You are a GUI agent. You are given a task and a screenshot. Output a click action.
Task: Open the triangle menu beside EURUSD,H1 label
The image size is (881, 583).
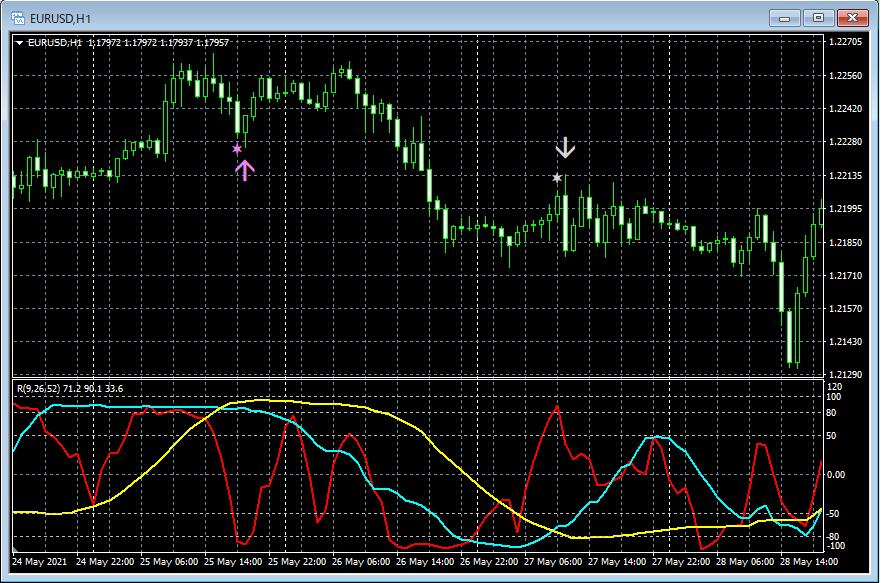click(20, 43)
